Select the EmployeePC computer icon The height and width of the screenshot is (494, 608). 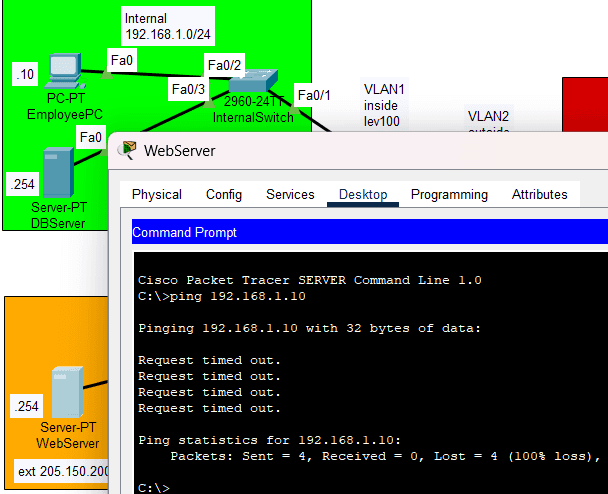62,69
